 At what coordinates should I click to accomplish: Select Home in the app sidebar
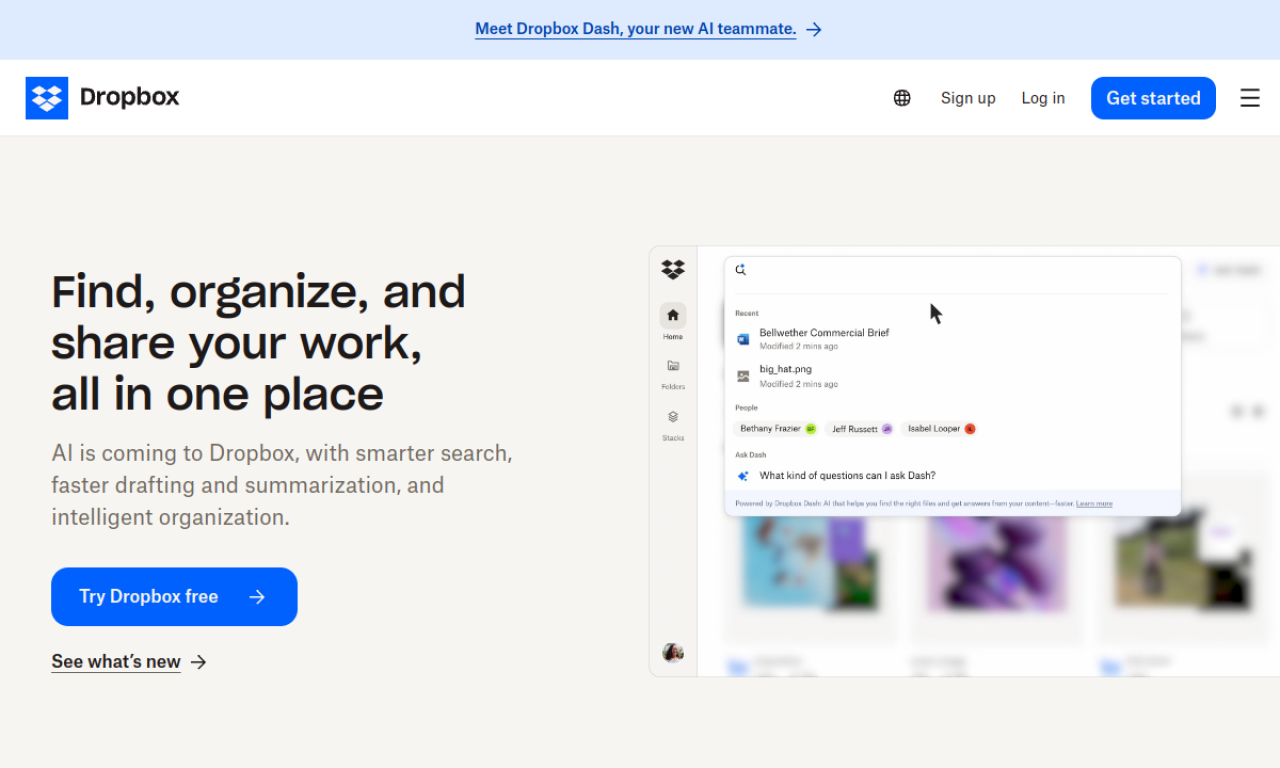(672, 318)
